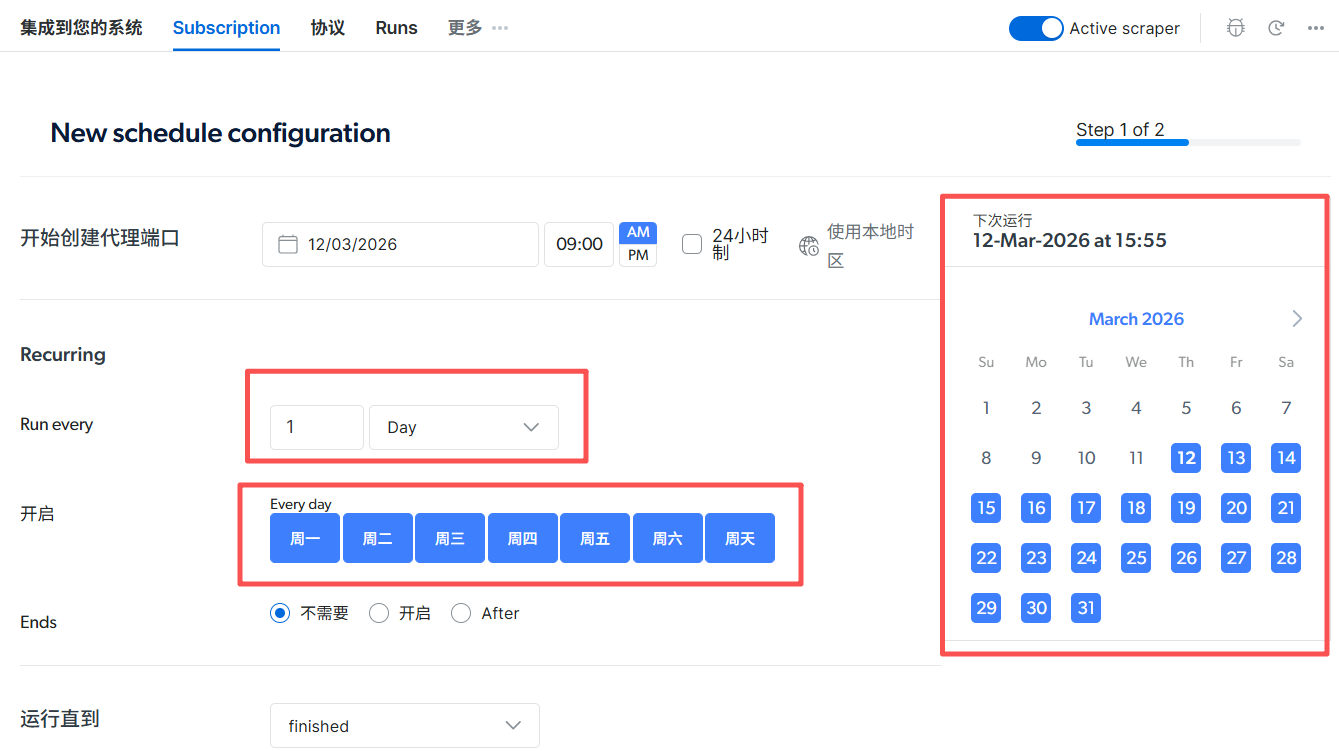Open the Day frequency dropdown
Image resolution: width=1339 pixels, height=751 pixels.
(463, 427)
